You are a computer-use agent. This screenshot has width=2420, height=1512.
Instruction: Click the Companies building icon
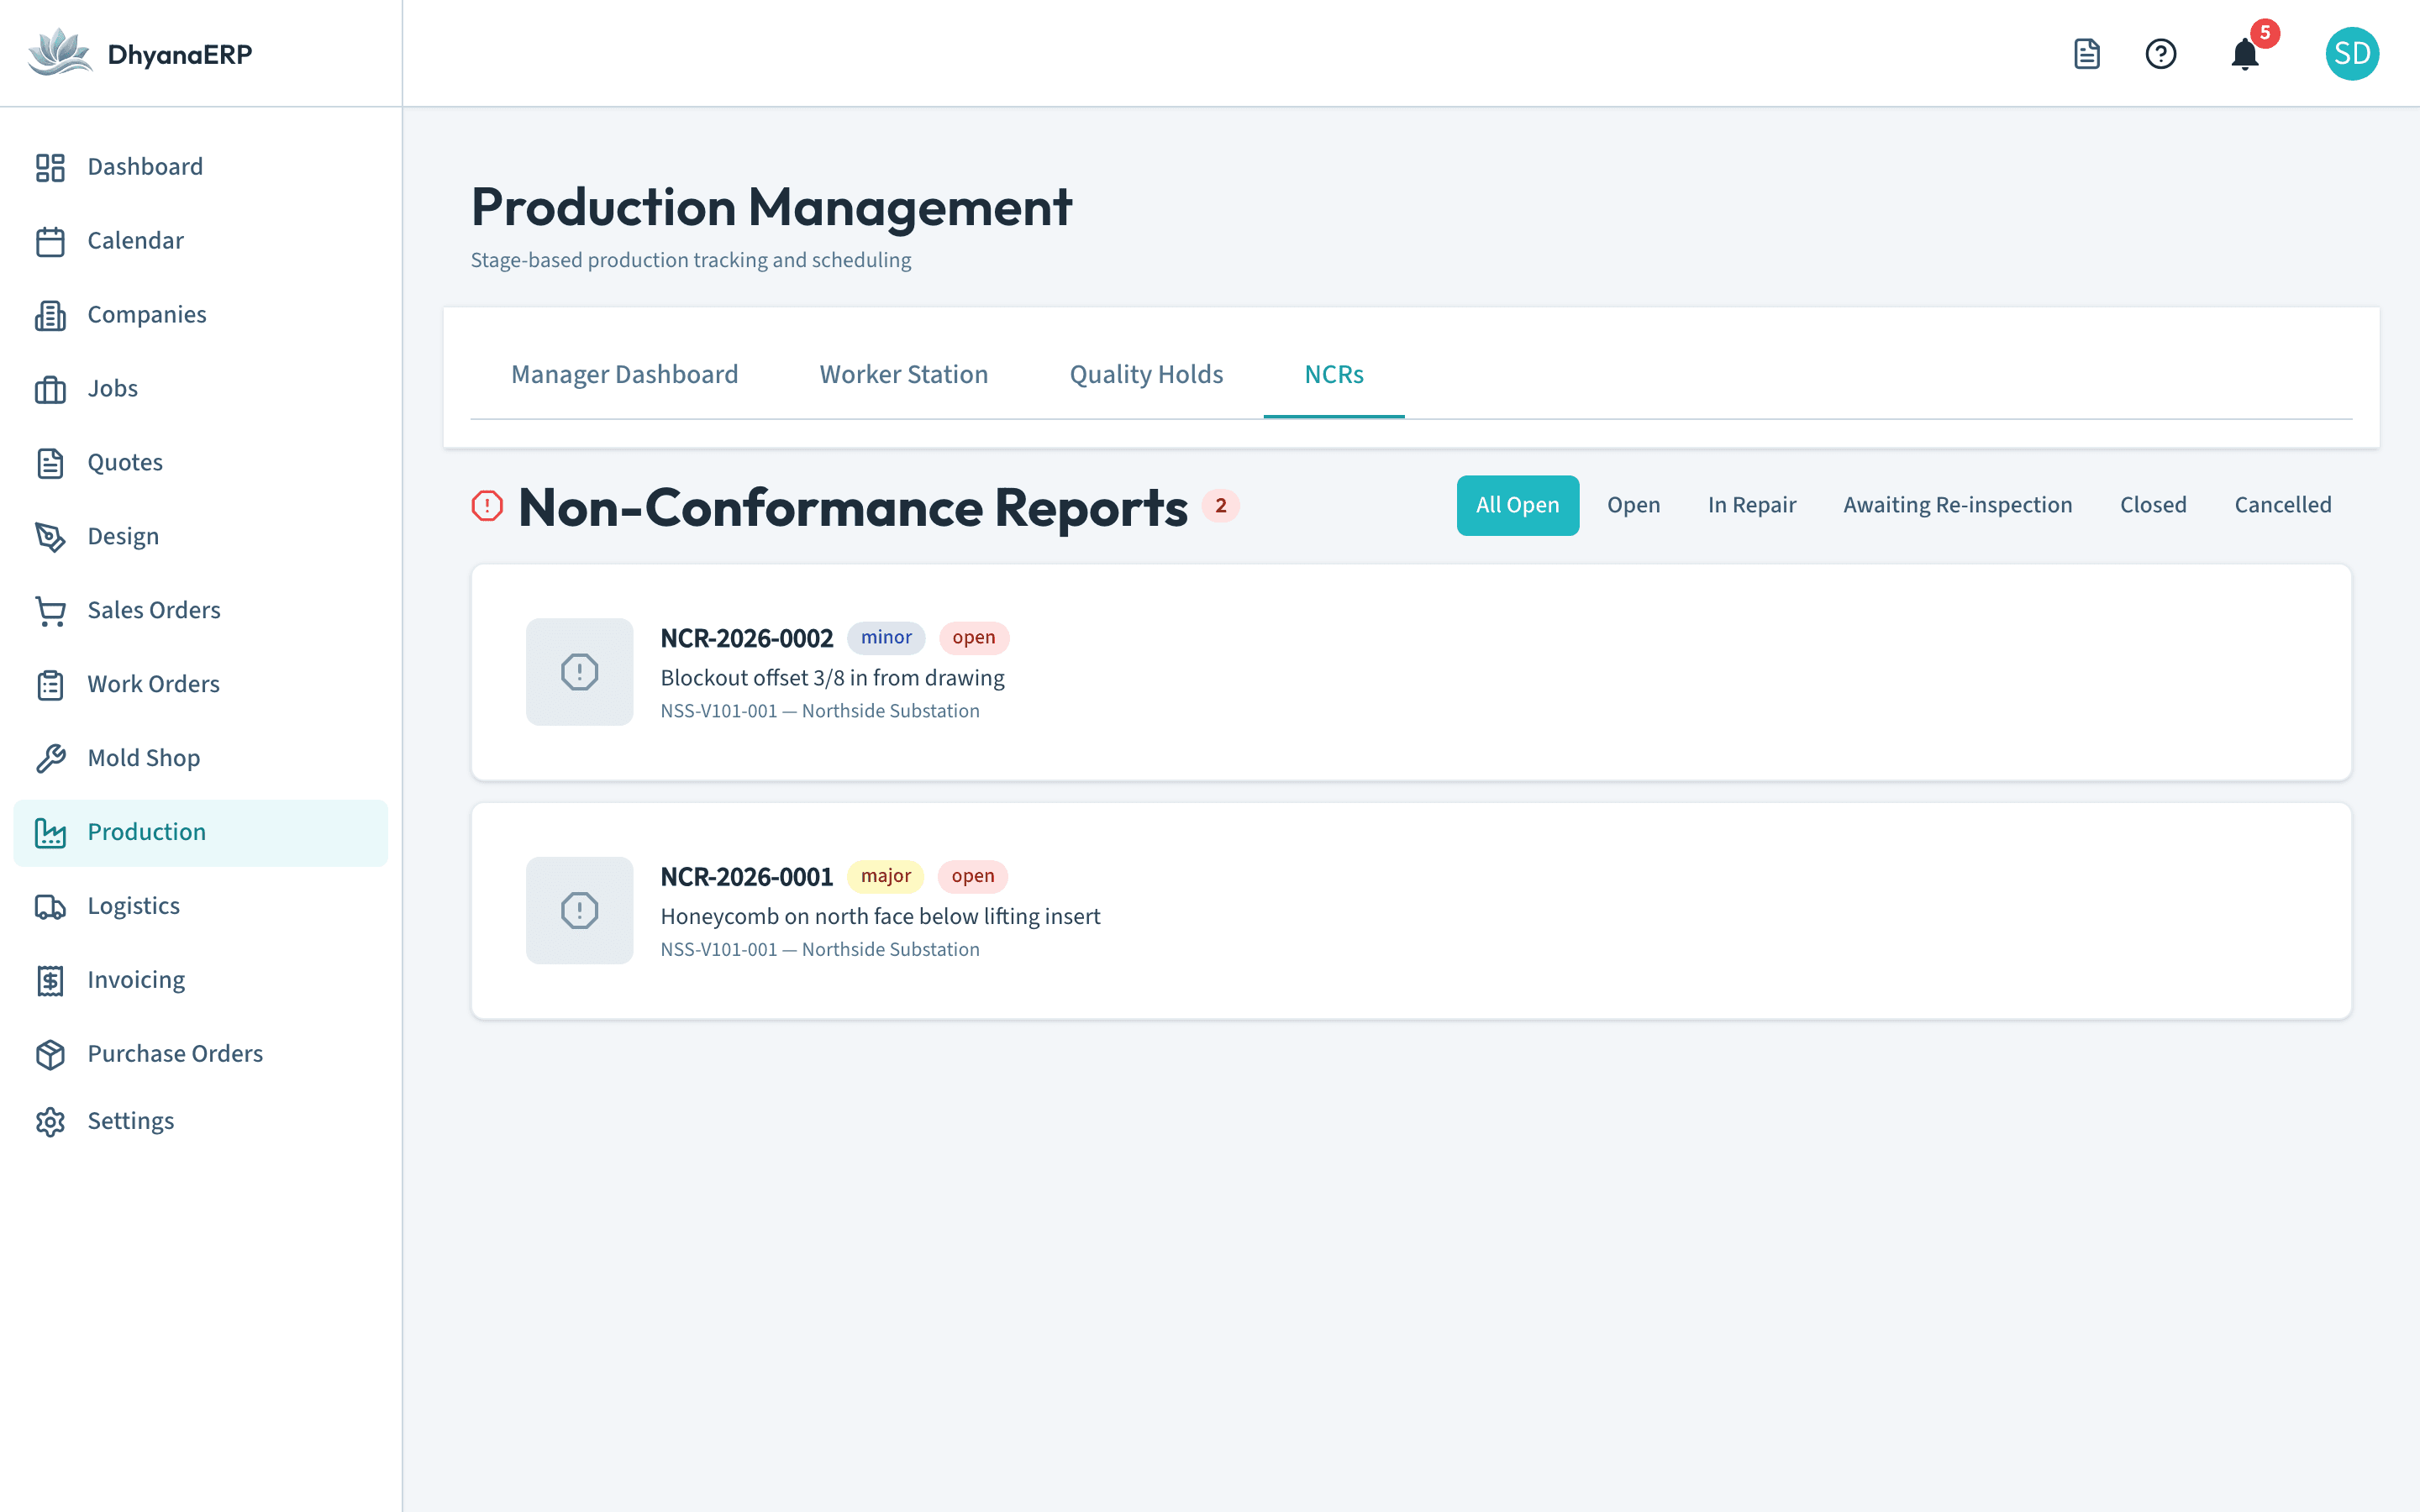coord(50,315)
